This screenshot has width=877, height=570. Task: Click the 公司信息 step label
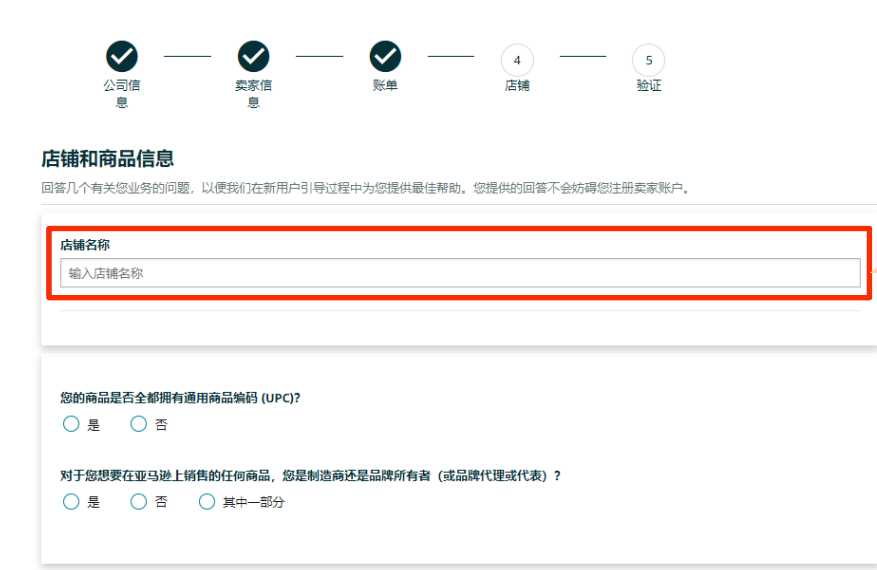coord(122,93)
